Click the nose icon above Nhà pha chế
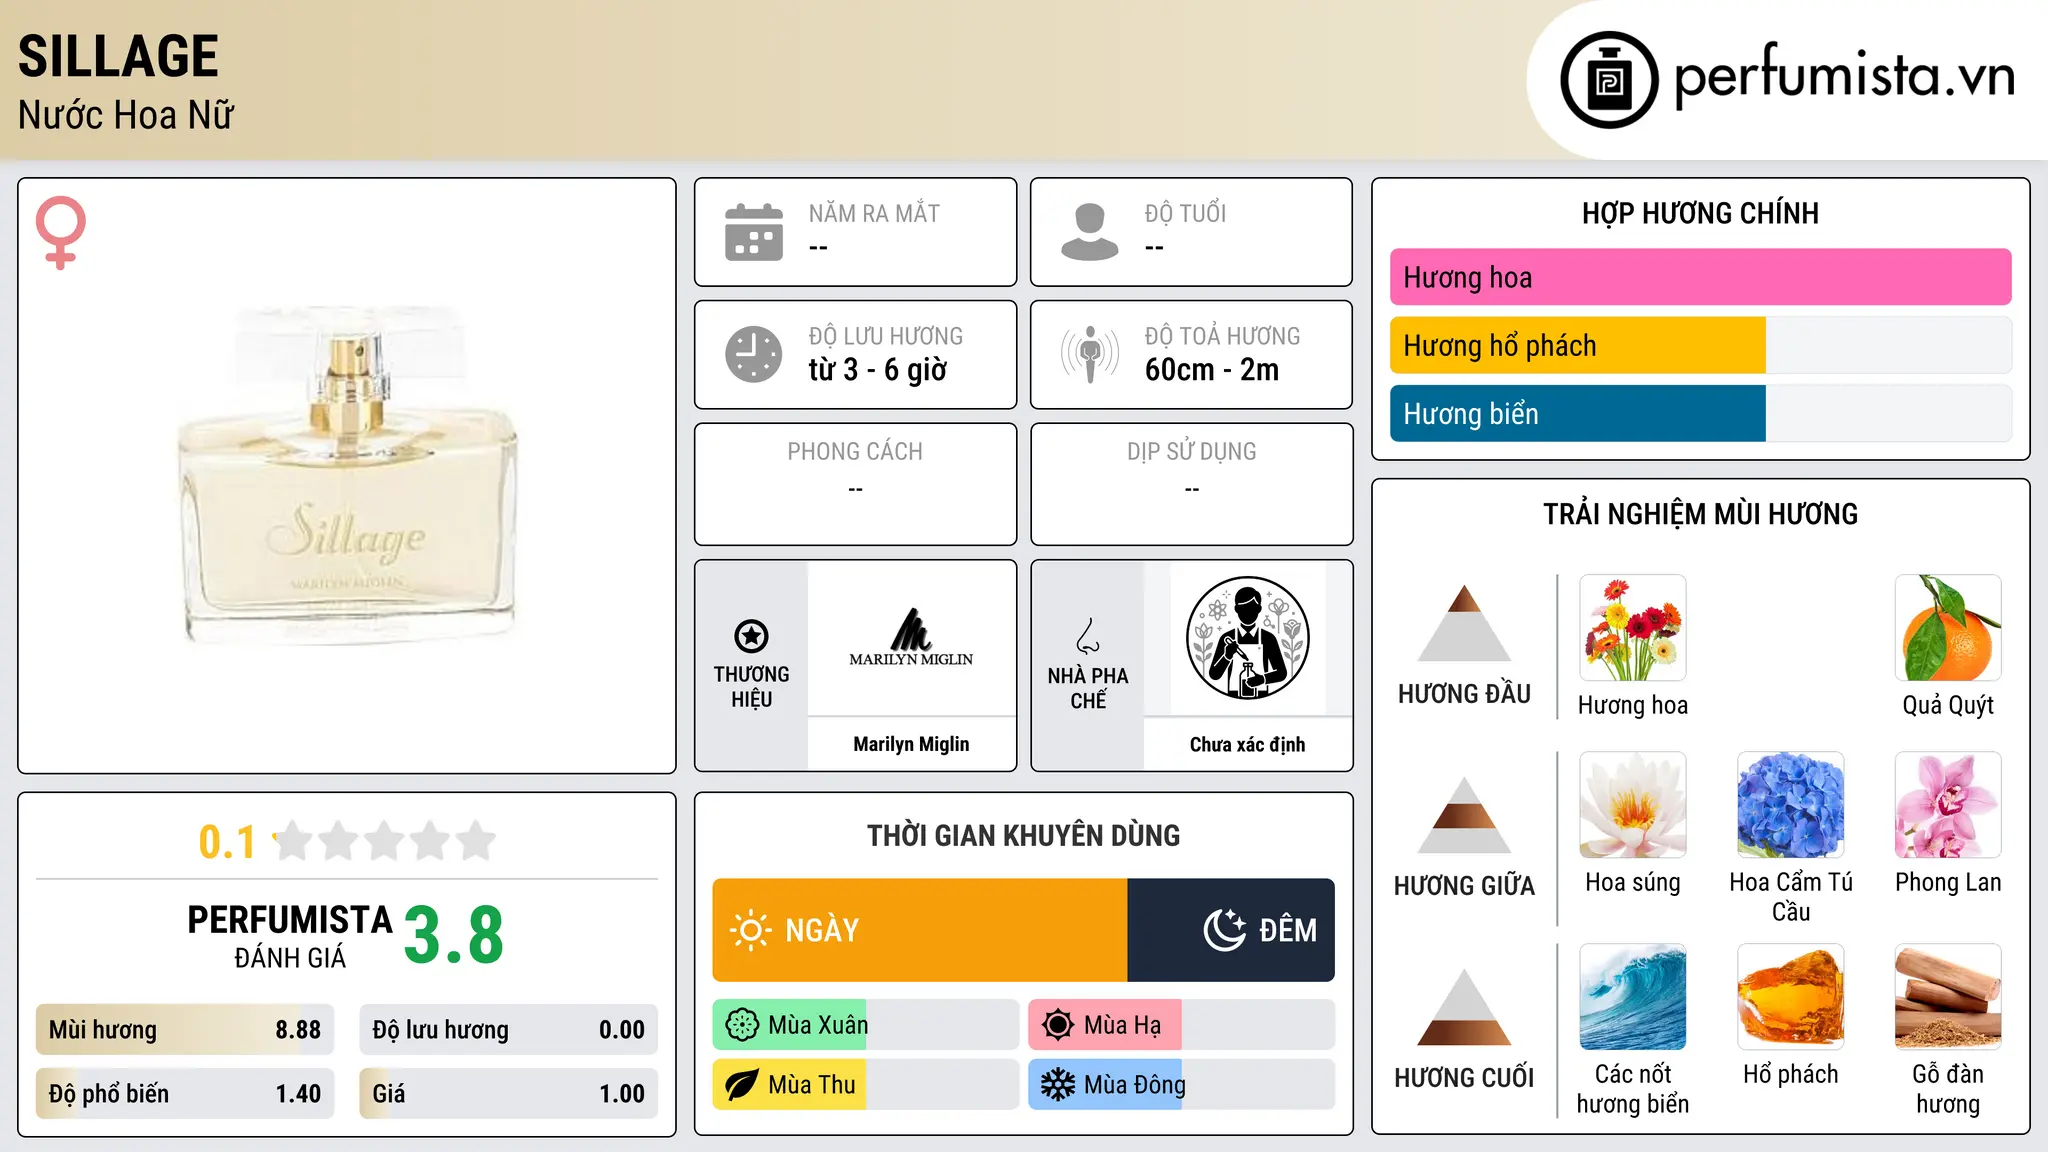The width and height of the screenshot is (2048, 1152). pyautogui.click(x=1088, y=636)
